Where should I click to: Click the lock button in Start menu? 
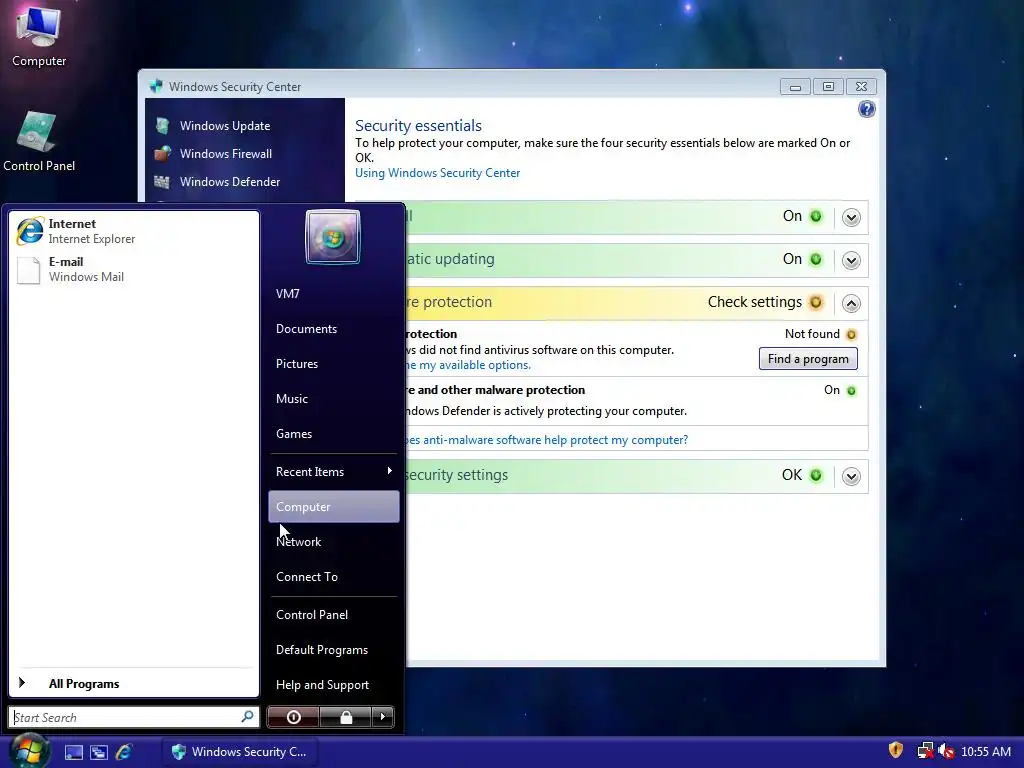345,717
